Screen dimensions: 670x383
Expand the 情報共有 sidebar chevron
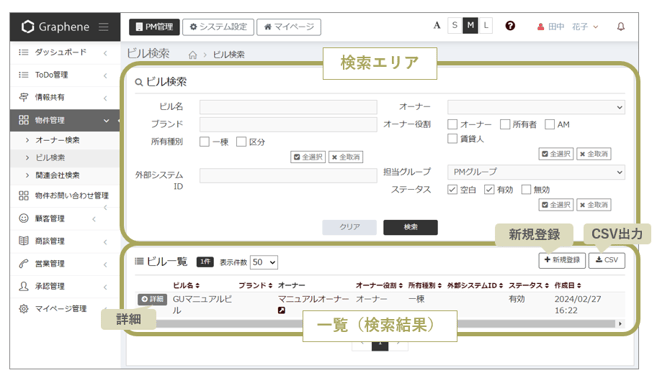105,98
